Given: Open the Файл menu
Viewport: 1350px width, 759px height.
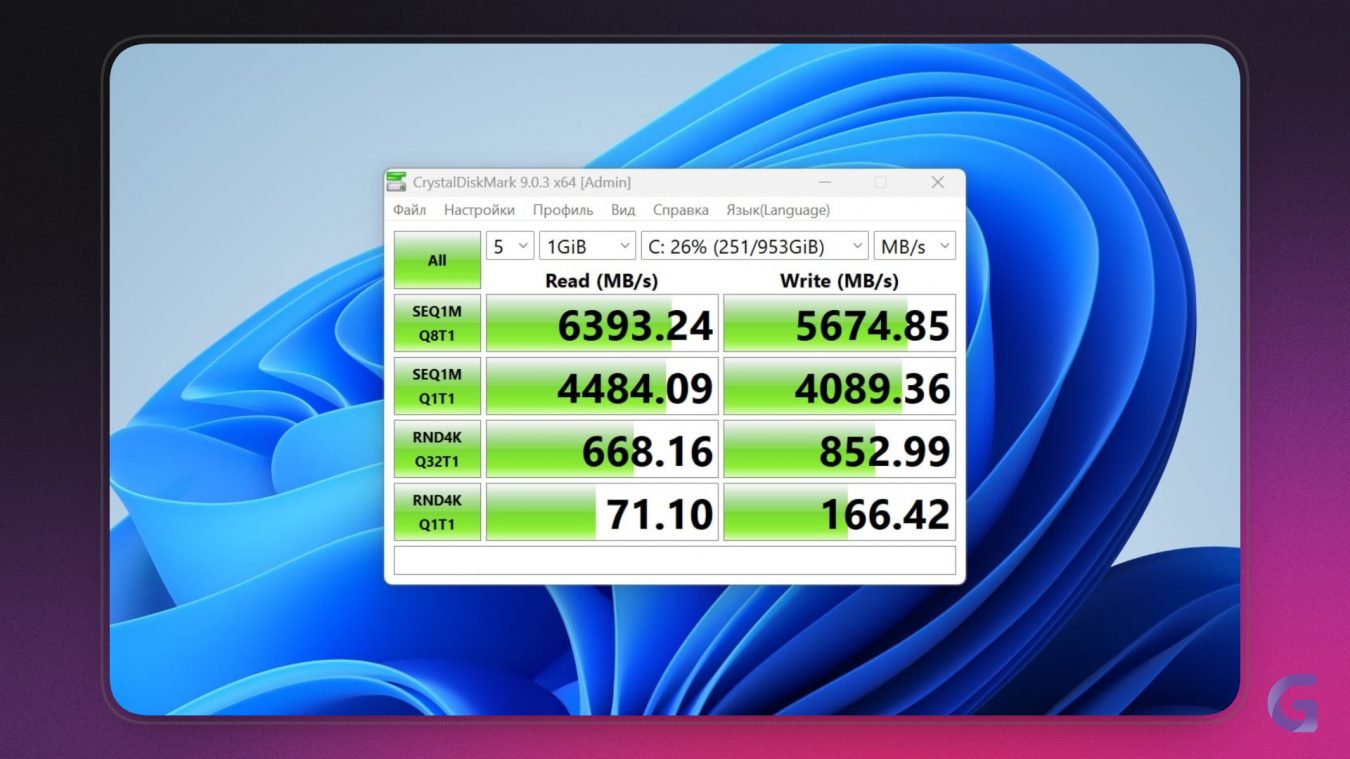Looking at the screenshot, I should point(409,210).
